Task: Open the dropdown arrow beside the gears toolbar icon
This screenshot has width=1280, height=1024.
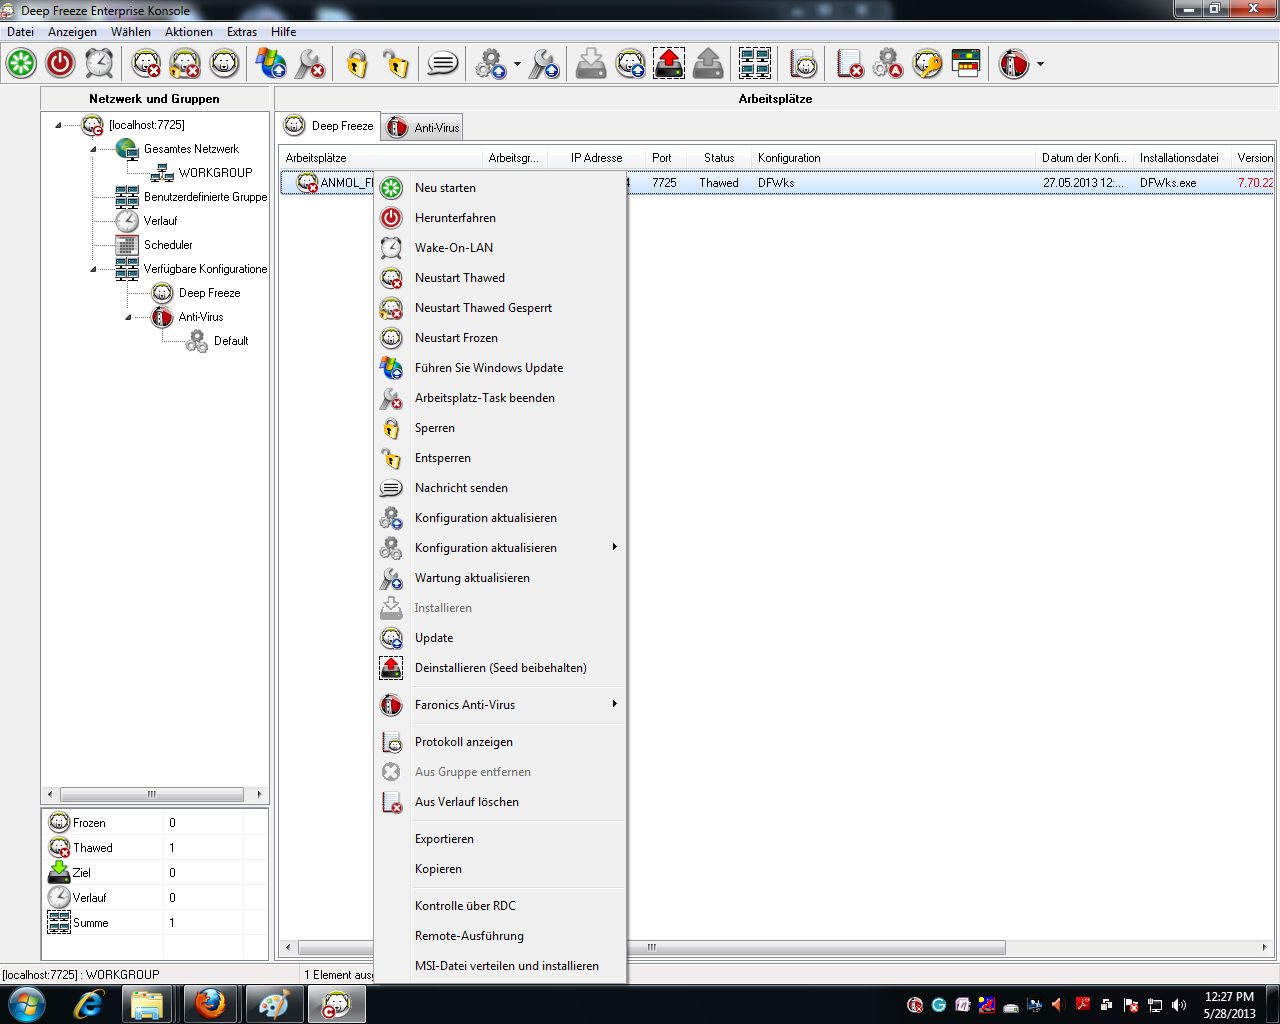Action: [x=517, y=64]
